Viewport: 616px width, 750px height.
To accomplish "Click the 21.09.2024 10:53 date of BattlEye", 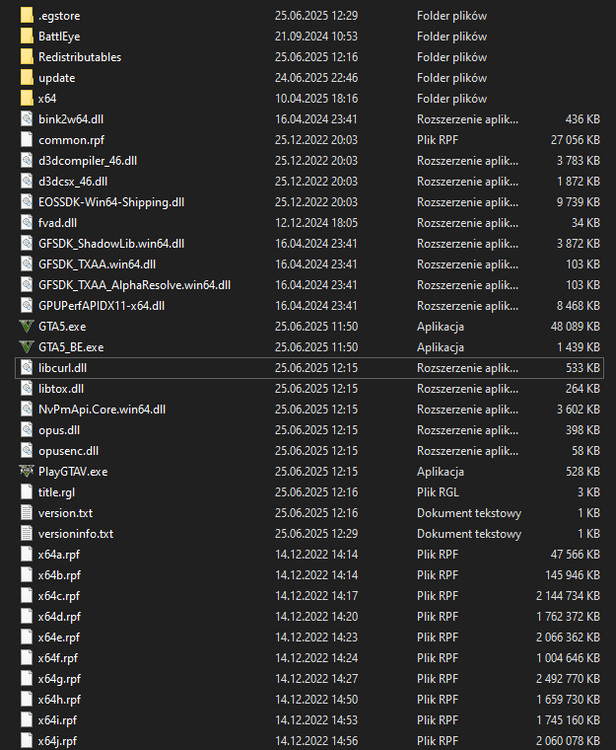I will pos(316,36).
